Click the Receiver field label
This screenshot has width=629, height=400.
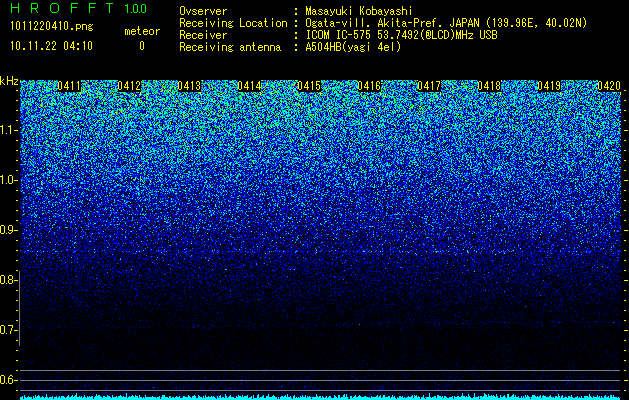point(203,35)
